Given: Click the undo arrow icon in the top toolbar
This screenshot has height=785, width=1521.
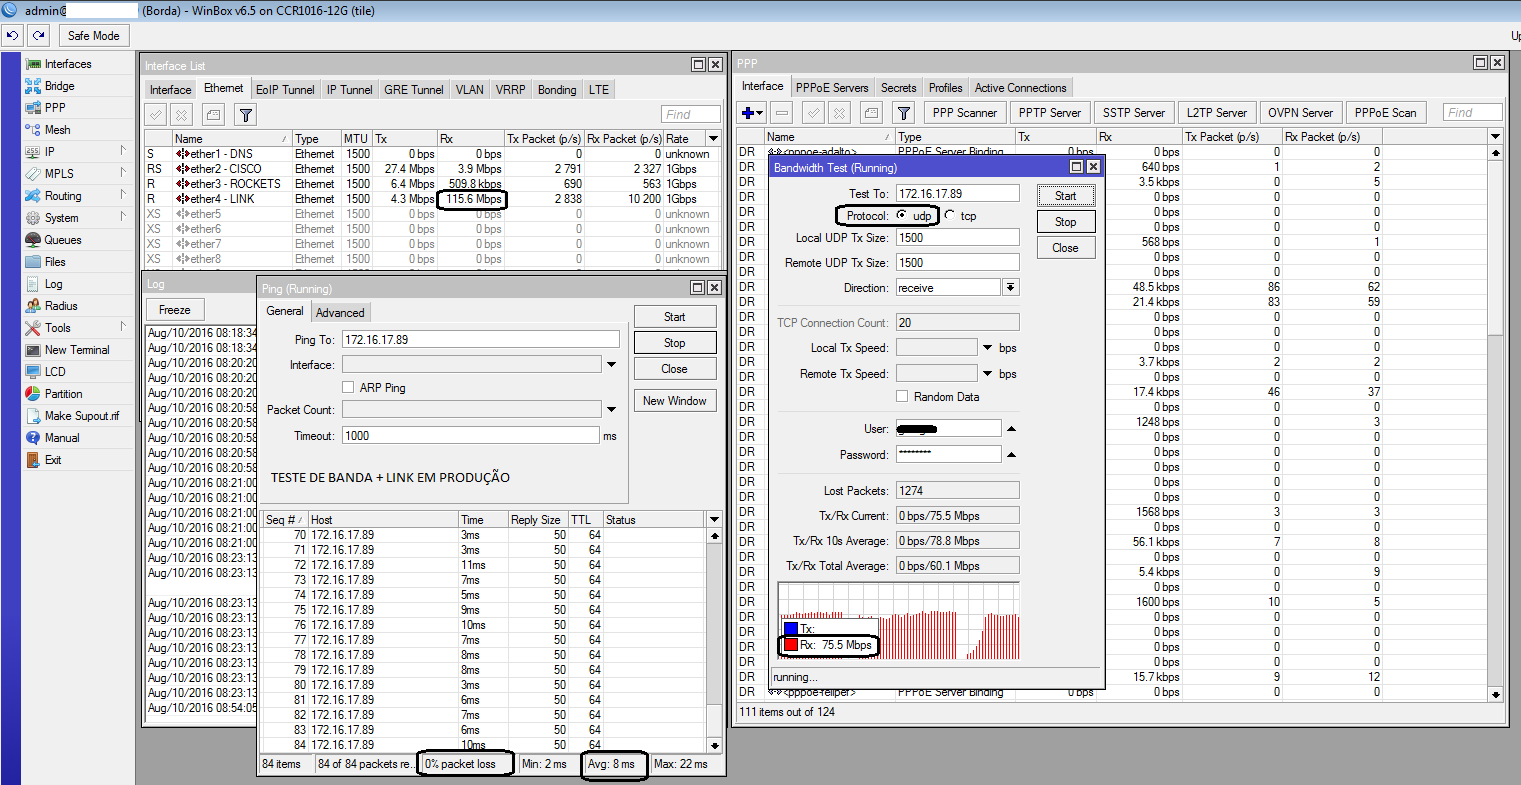Looking at the screenshot, I should point(13,35).
